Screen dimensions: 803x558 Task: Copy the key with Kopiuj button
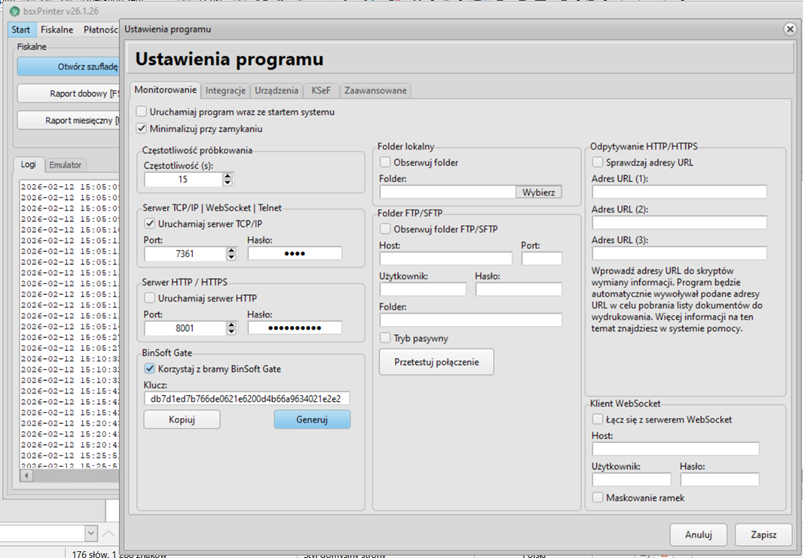[x=181, y=420]
